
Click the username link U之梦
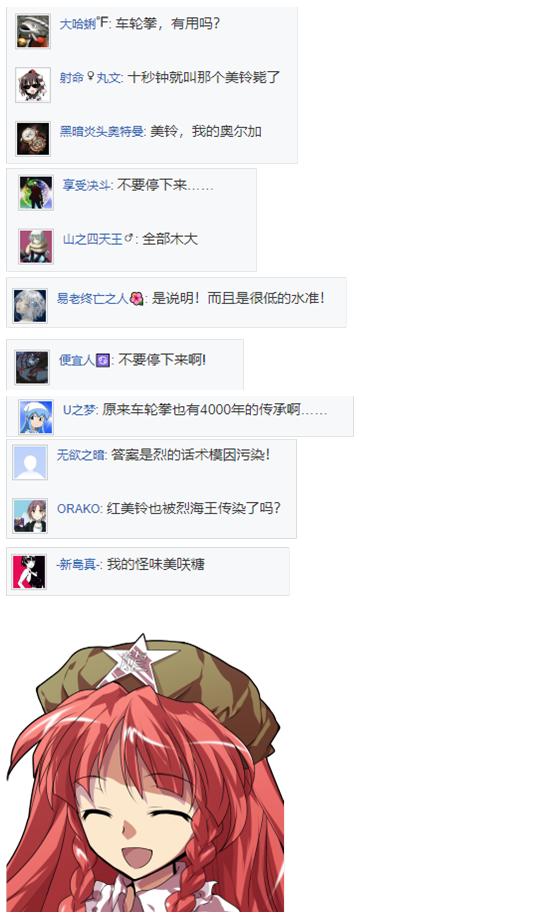click(x=80, y=410)
